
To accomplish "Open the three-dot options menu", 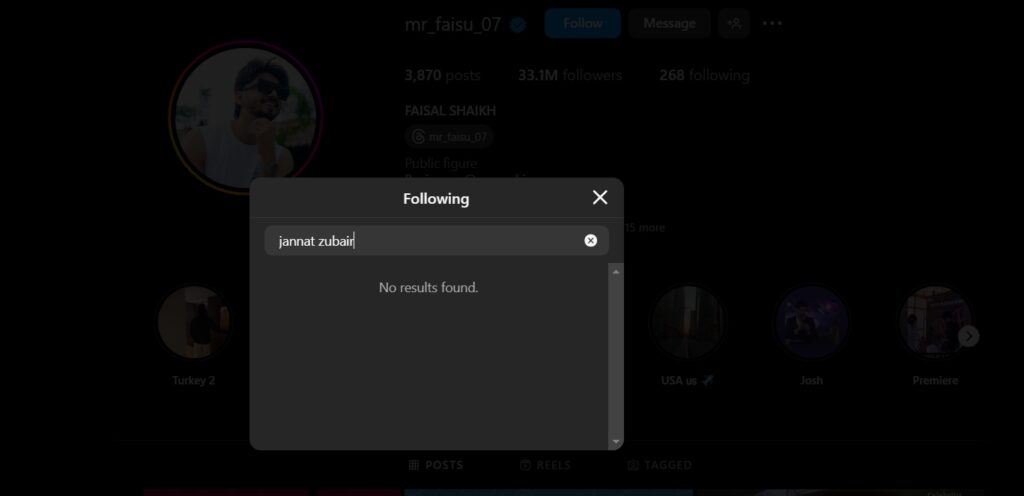I will [x=772, y=23].
